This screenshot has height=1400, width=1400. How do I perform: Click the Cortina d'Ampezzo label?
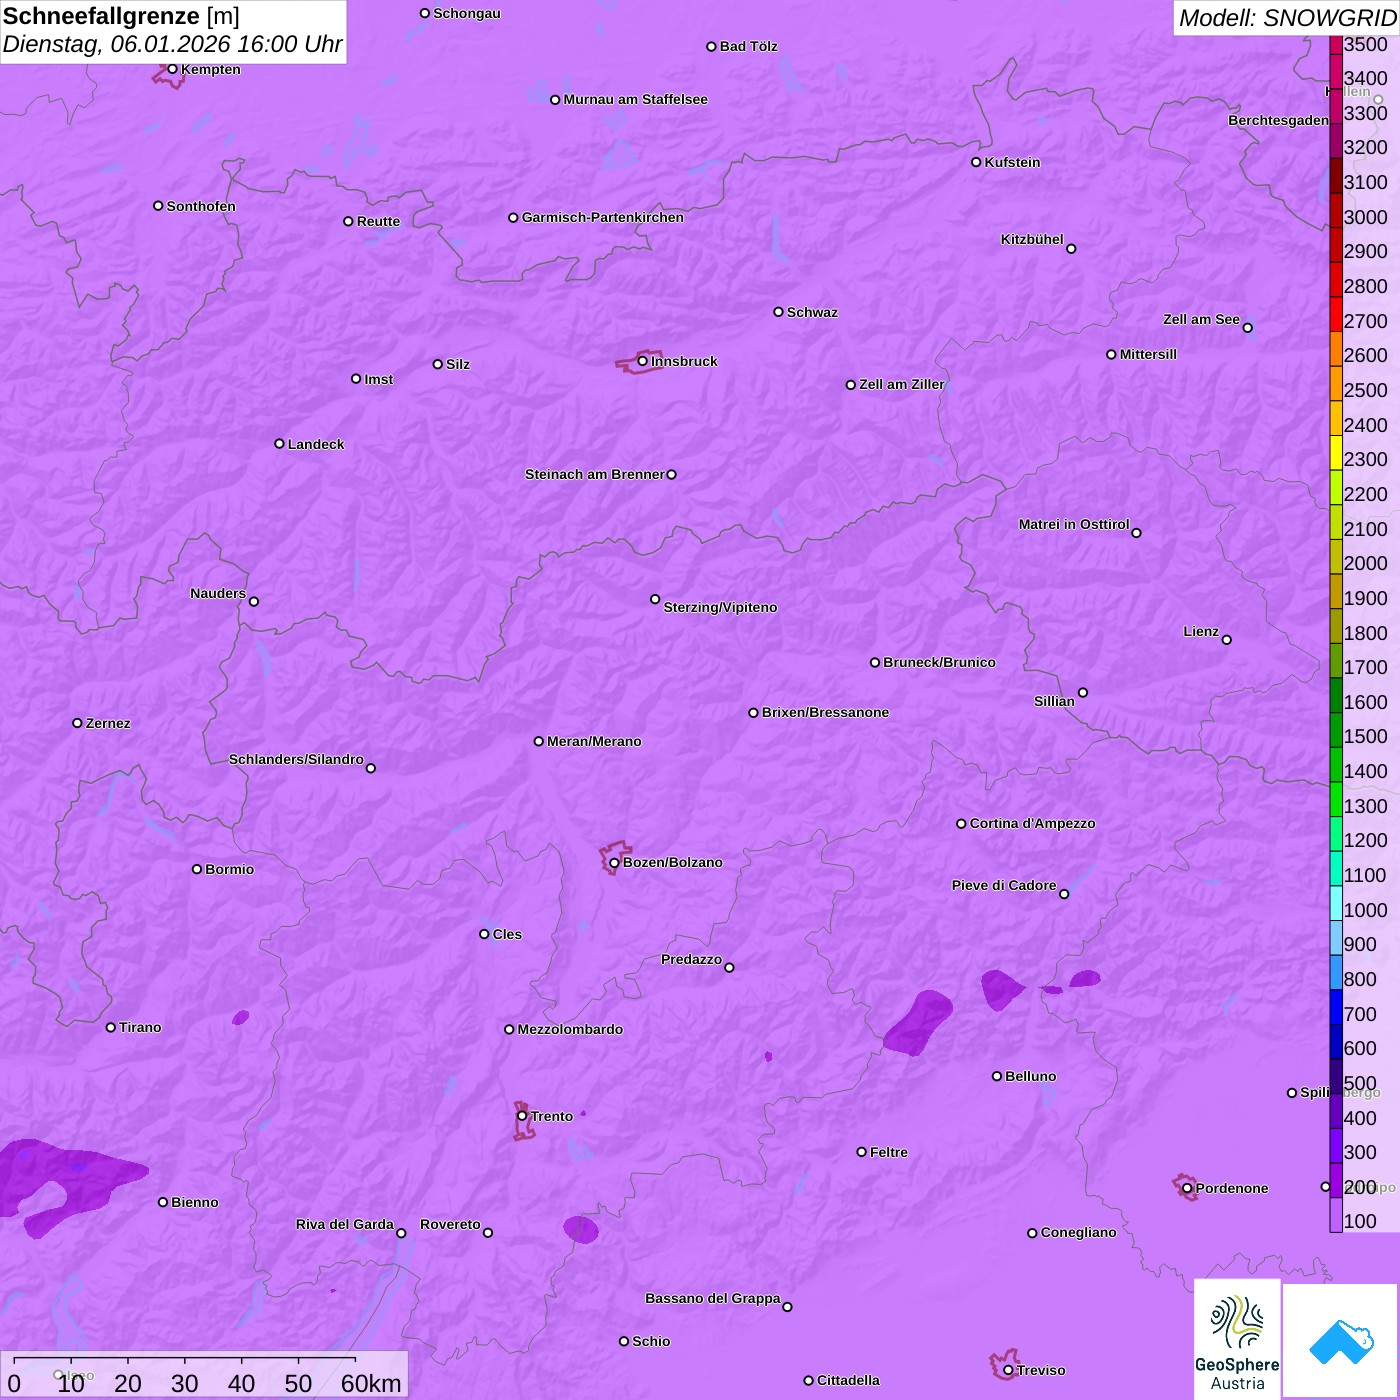pyautogui.click(x=1033, y=823)
